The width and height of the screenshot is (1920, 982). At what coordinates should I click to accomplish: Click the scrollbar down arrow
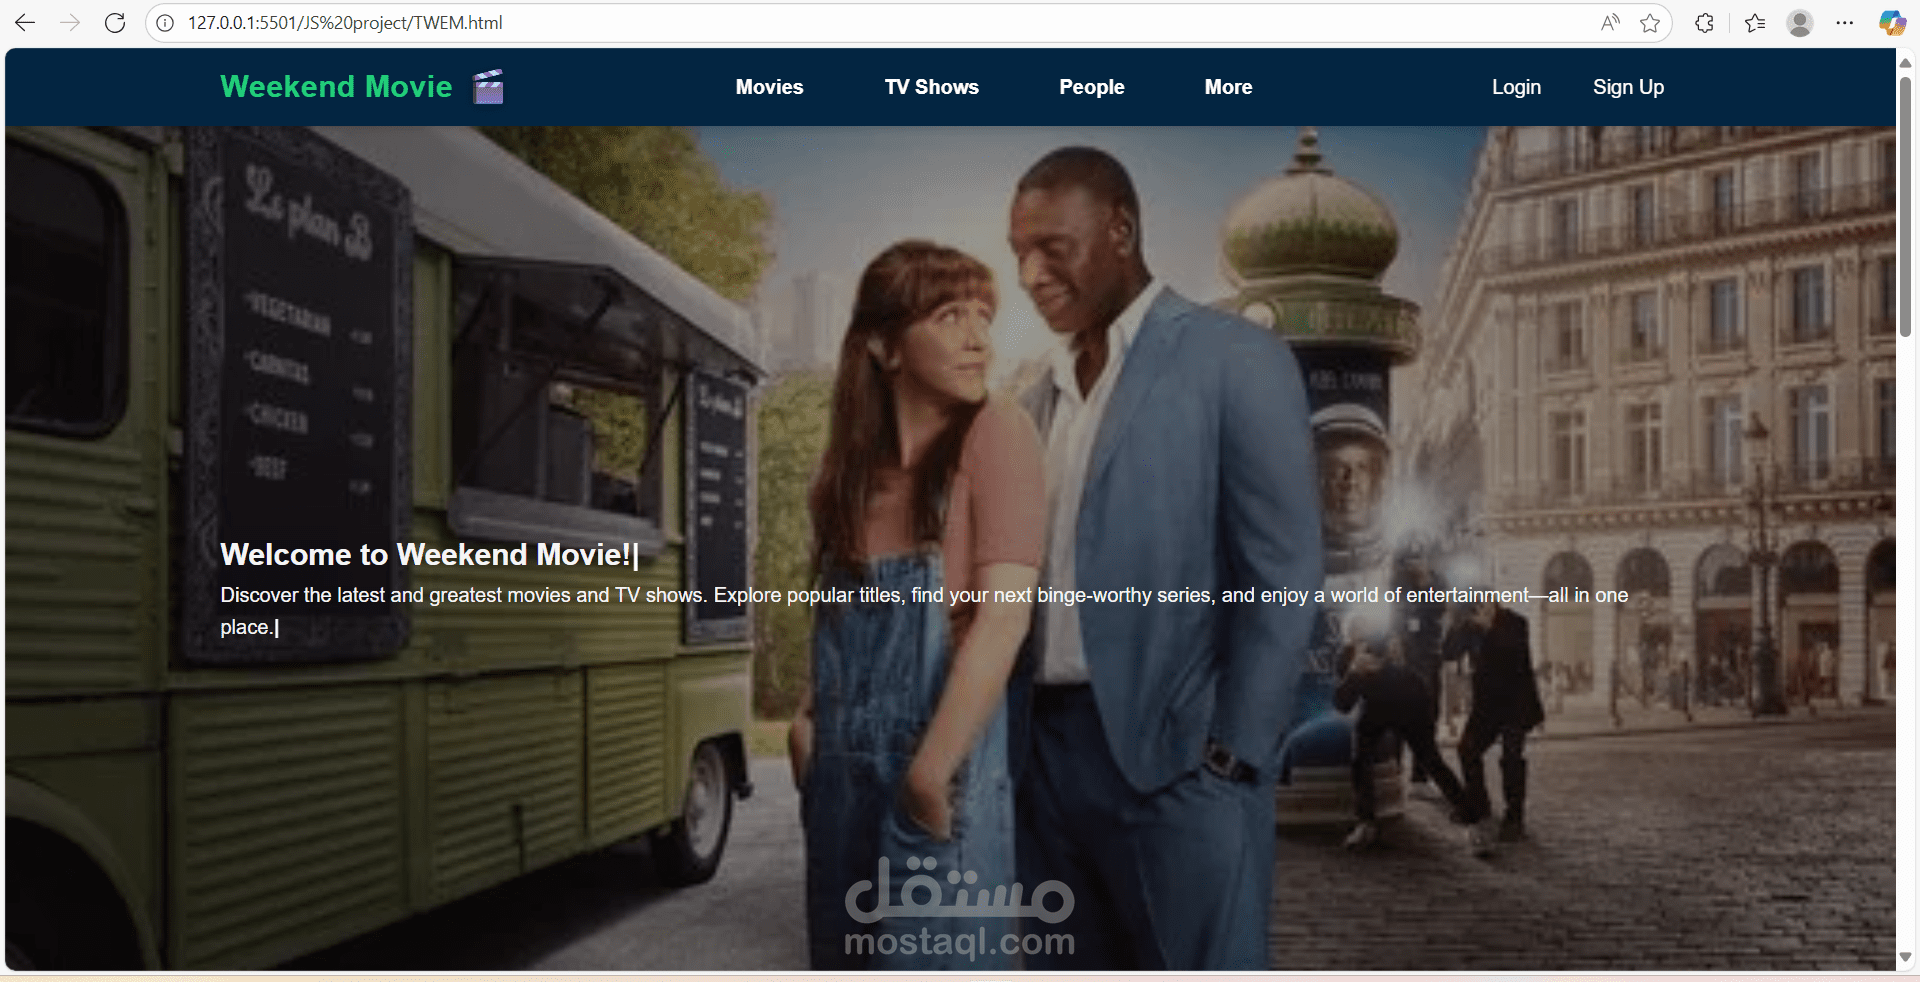click(1906, 957)
